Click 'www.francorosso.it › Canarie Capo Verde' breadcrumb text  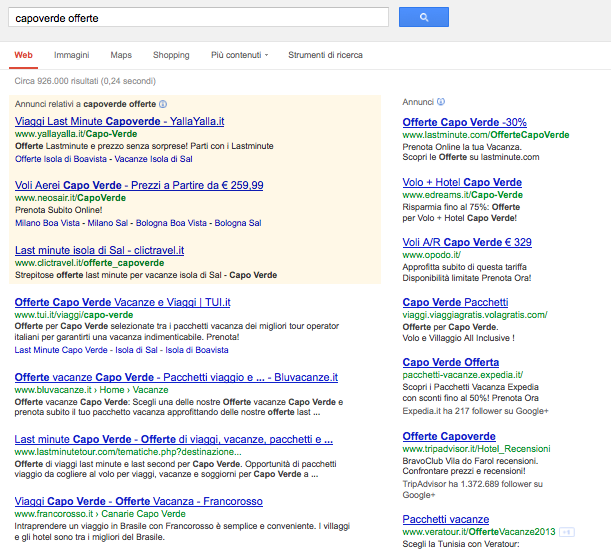(x=100, y=514)
